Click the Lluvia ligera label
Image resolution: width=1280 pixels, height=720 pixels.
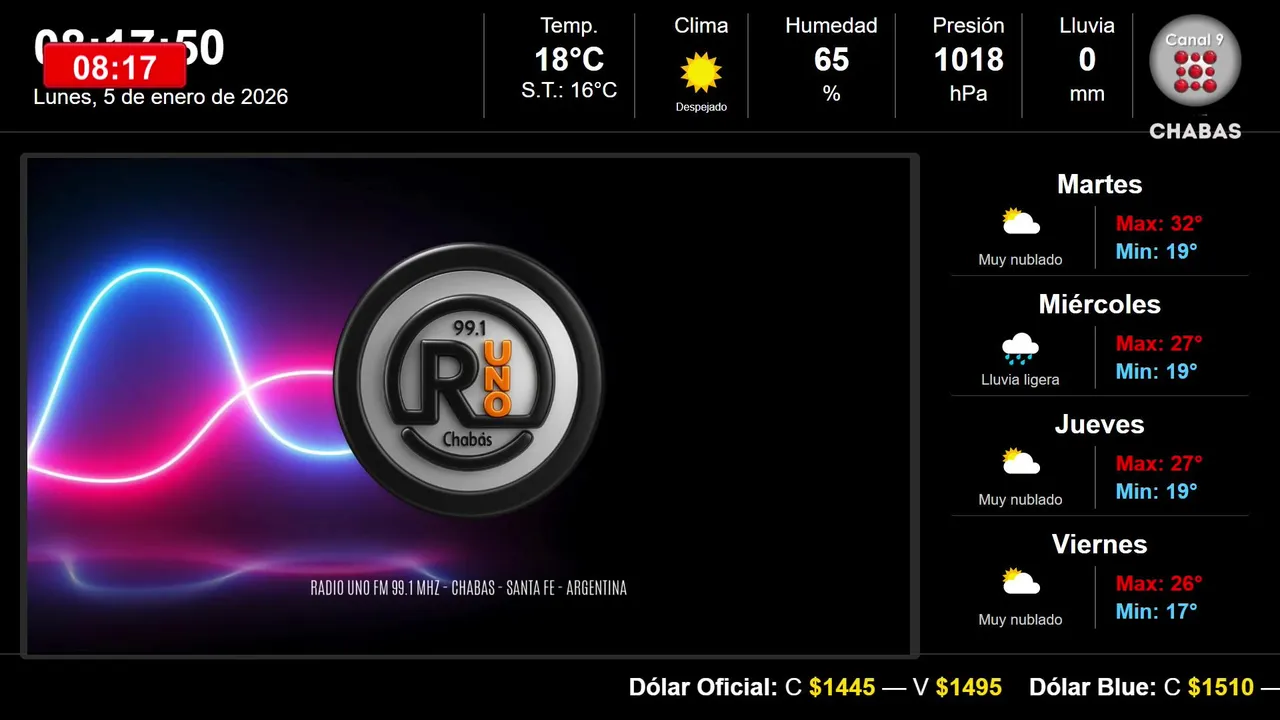click(x=1020, y=380)
